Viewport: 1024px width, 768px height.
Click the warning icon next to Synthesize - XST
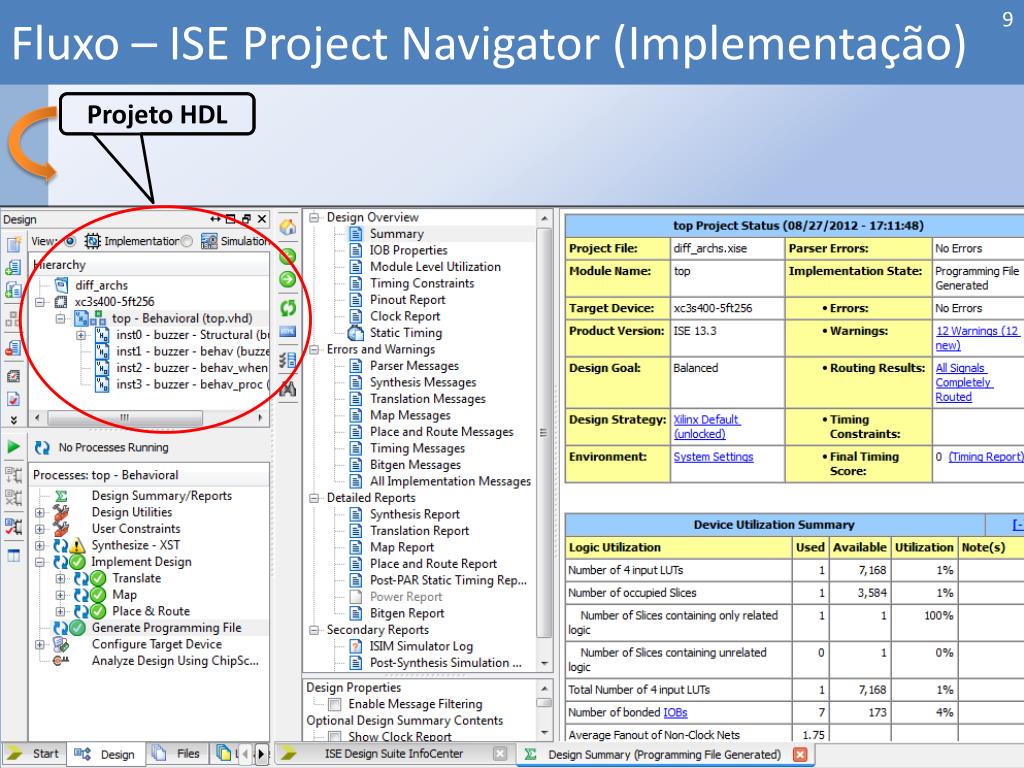click(78, 546)
